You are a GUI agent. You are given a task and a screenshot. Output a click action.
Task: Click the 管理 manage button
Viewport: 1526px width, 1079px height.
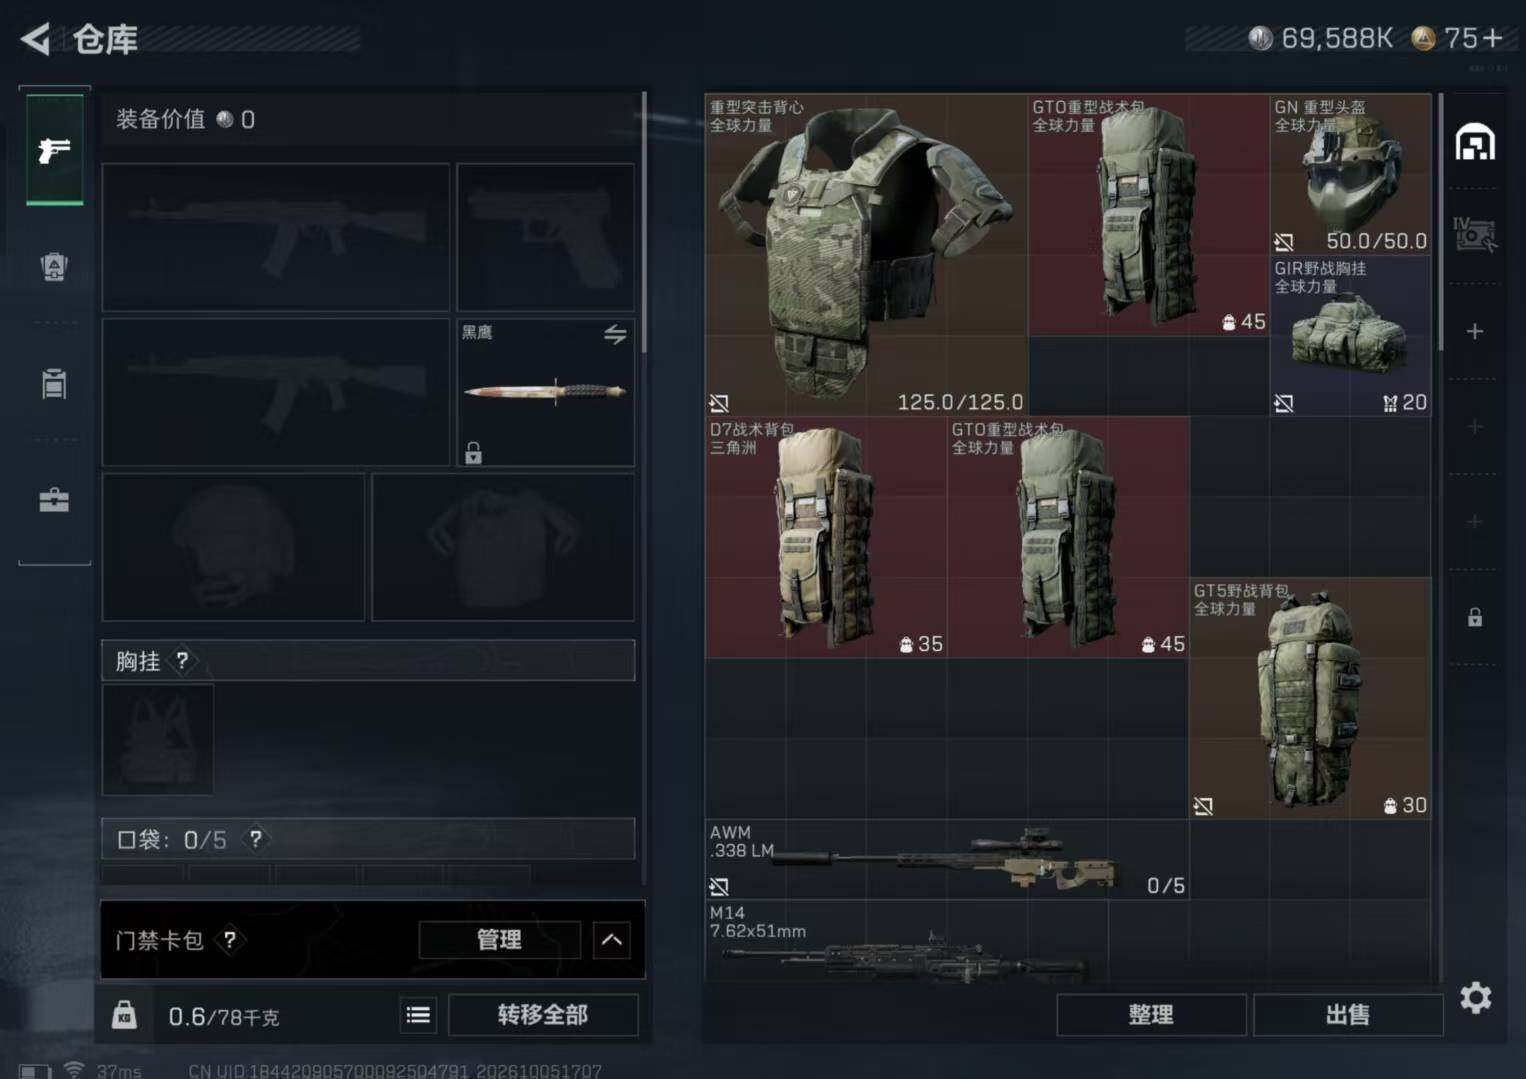[499, 940]
